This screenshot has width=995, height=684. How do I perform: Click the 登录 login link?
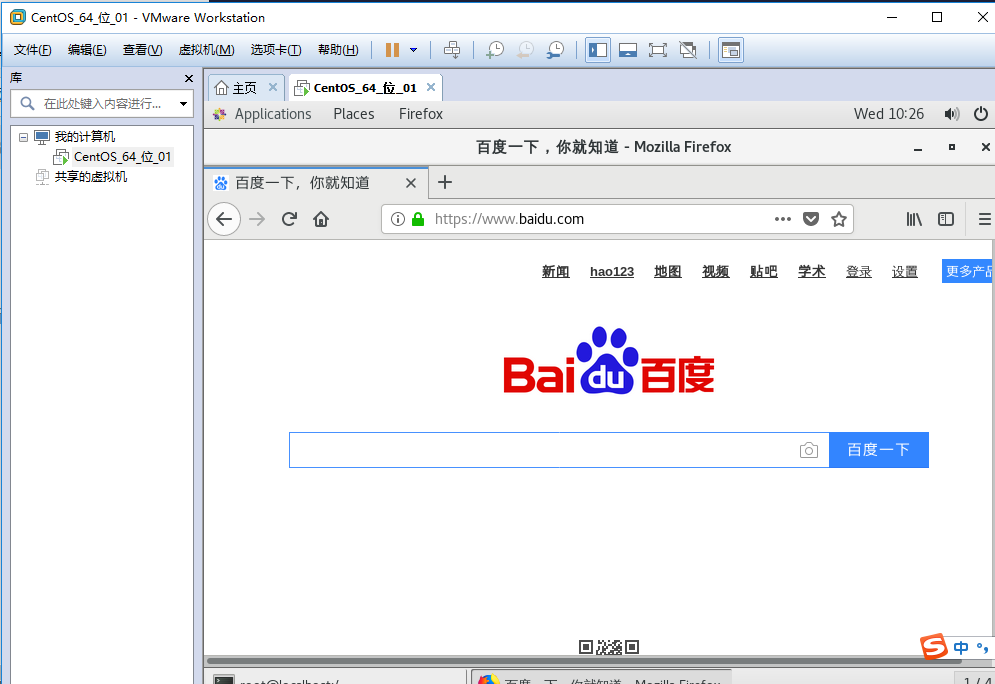[859, 272]
